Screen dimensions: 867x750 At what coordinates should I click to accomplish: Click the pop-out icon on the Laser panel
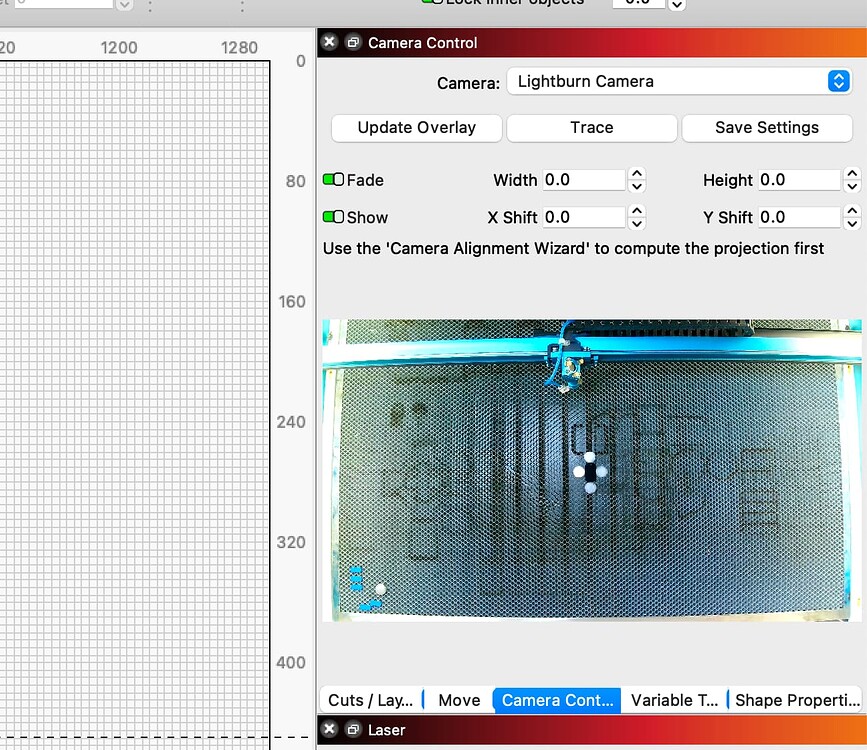coord(352,730)
